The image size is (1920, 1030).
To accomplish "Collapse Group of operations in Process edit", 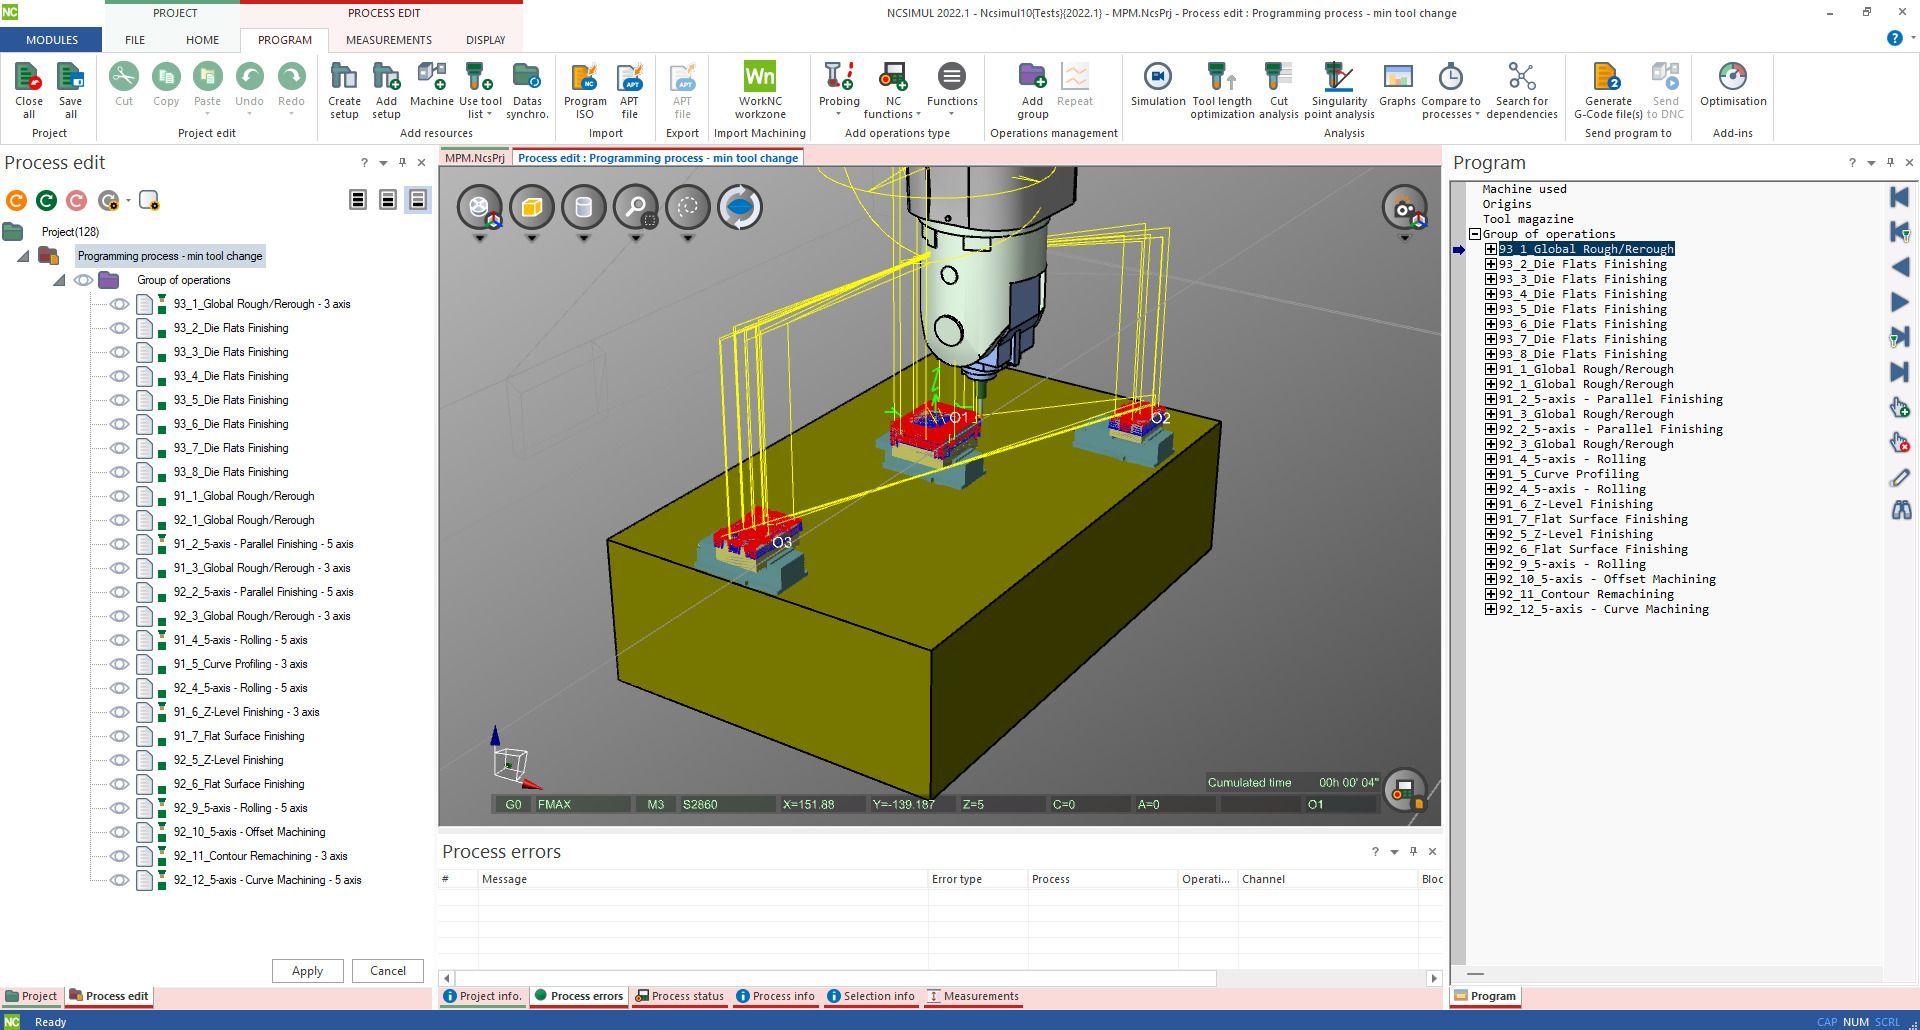I will click(x=59, y=280).
